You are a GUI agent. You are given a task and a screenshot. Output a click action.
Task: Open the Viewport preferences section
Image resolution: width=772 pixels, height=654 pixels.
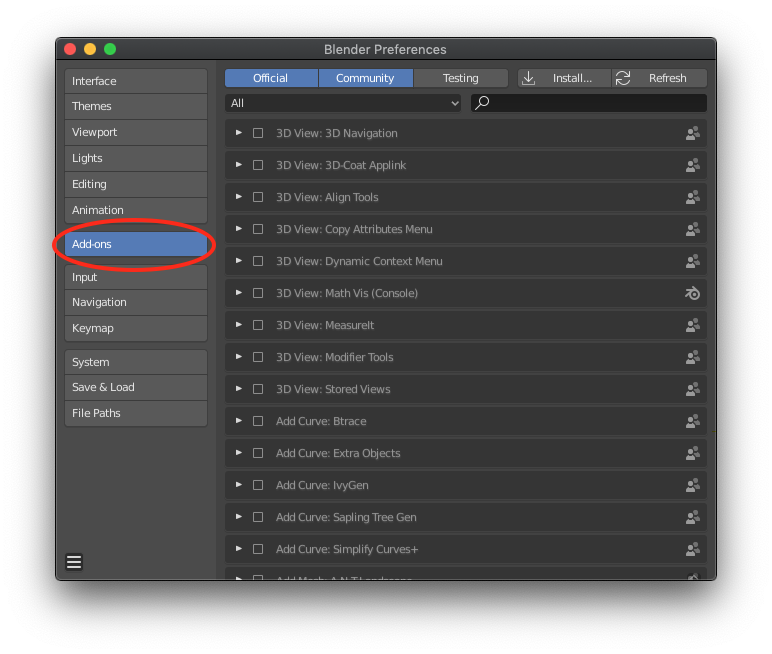tap(136, 132)
